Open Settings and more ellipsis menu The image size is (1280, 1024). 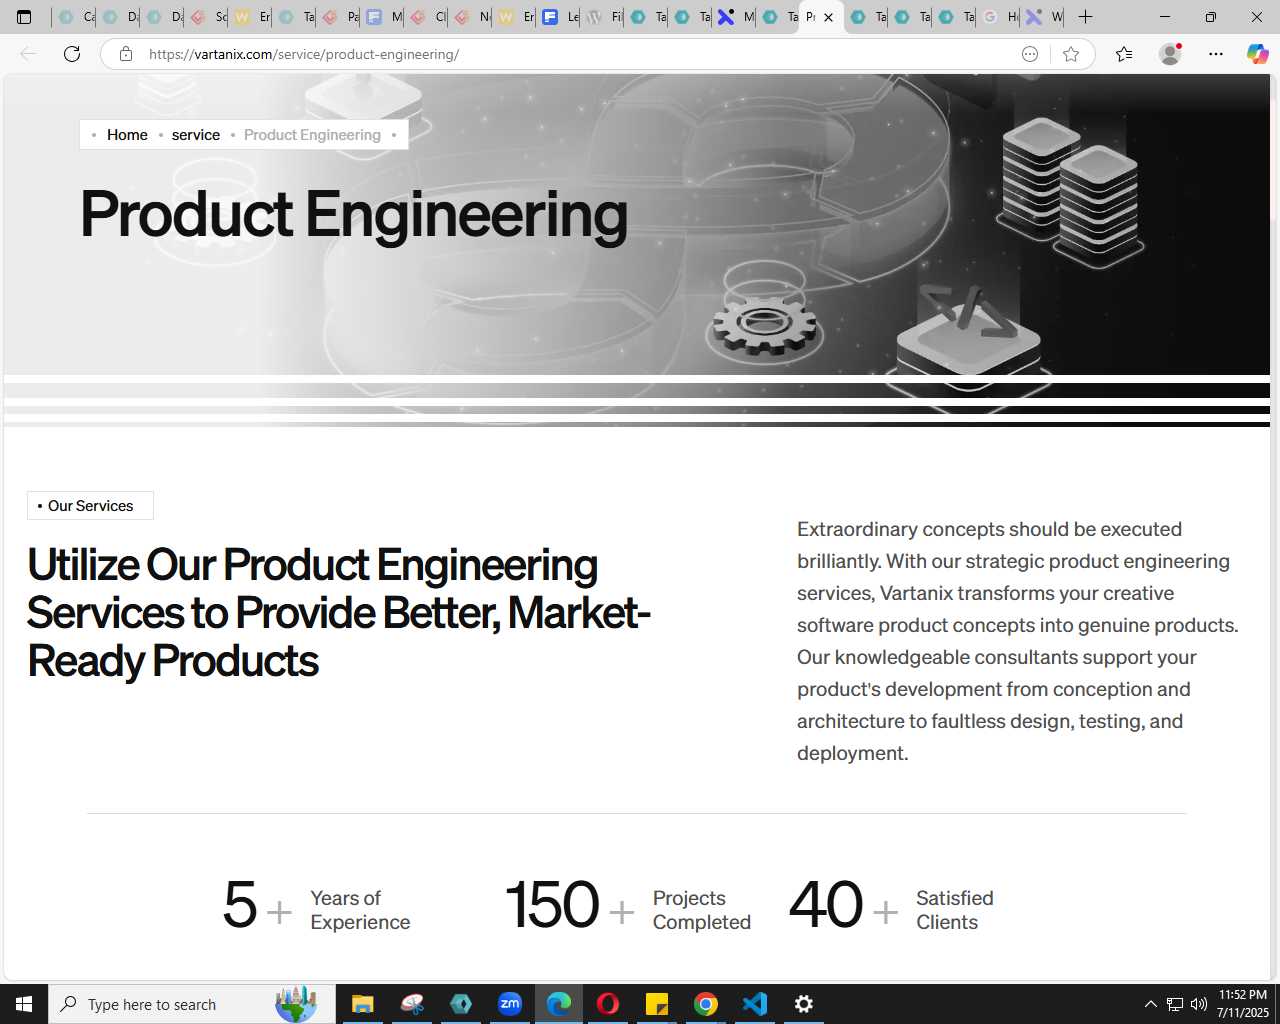pos(1216,54)
